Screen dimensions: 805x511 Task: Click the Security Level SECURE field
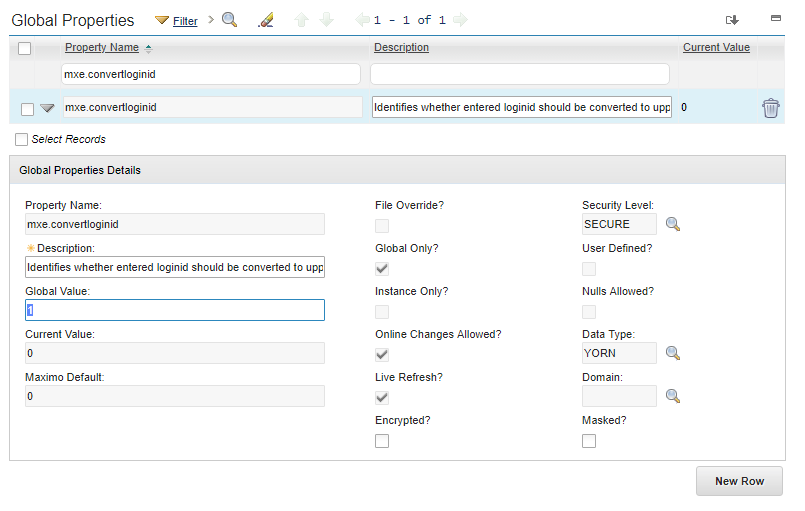point(619,224)
